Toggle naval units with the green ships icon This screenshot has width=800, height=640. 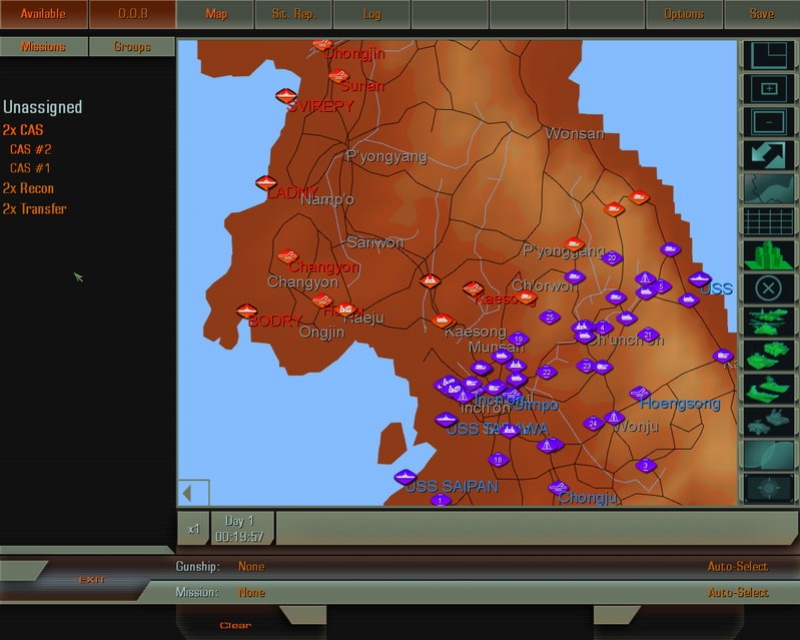[768, 388]
